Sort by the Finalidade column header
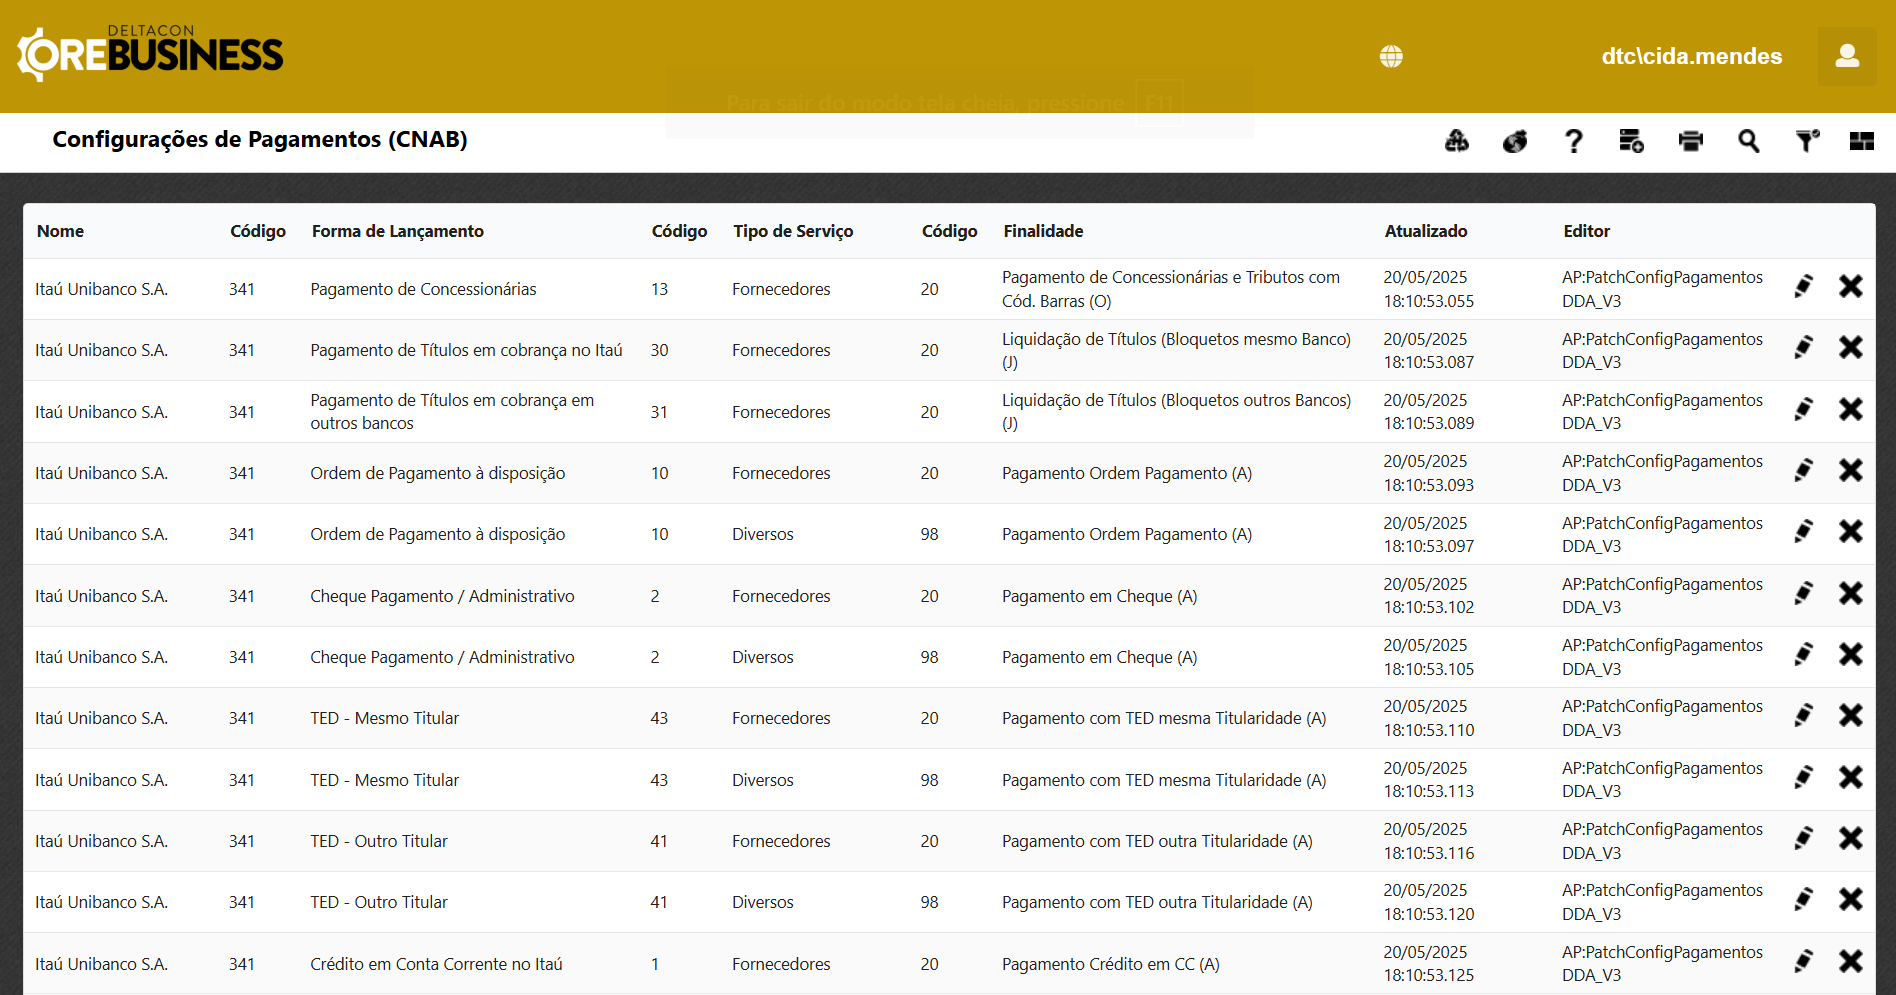 coord(1043,231)
